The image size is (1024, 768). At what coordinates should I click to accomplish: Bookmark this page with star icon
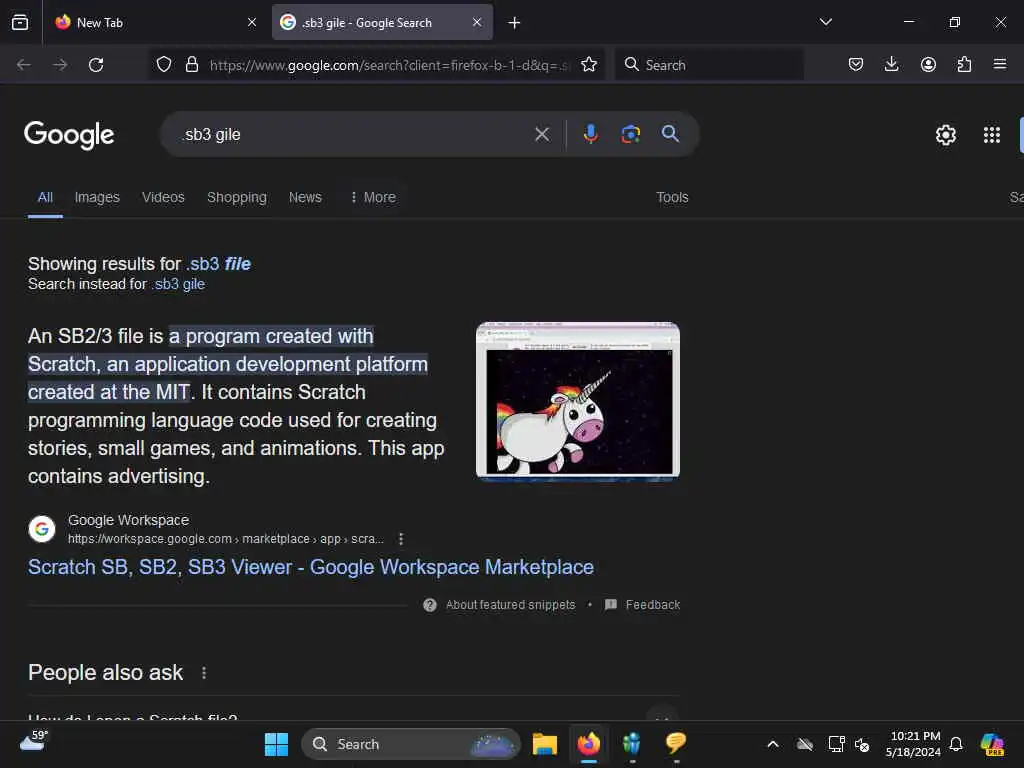point(589,64)
